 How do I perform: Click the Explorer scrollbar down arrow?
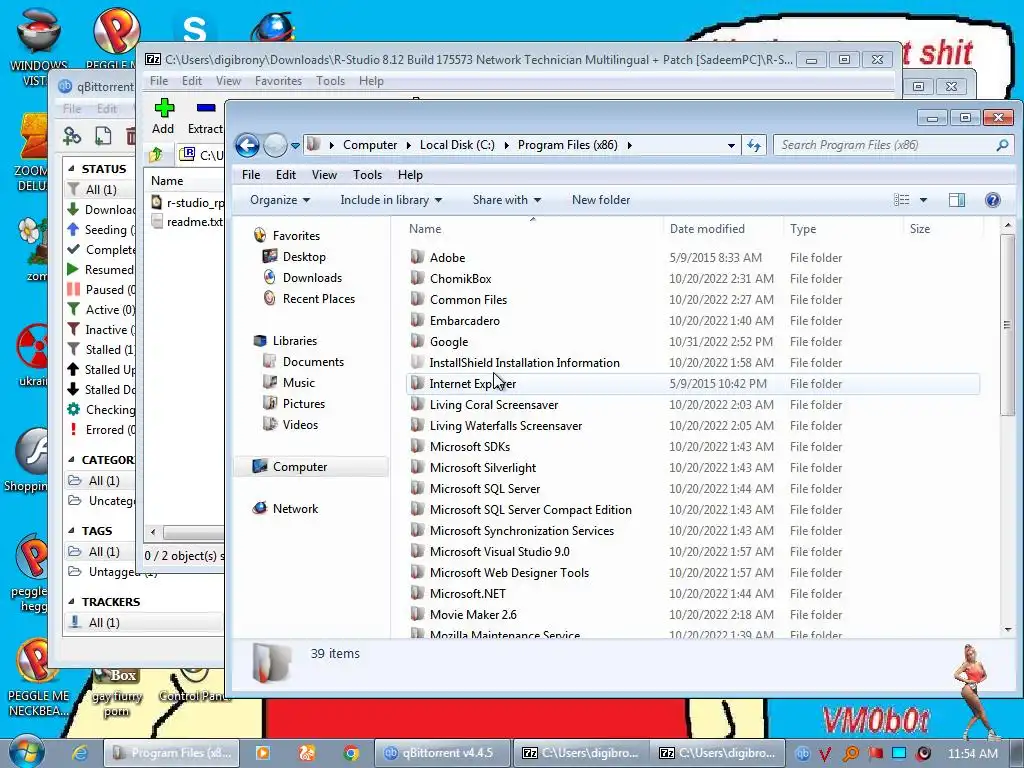(1007, 630)
